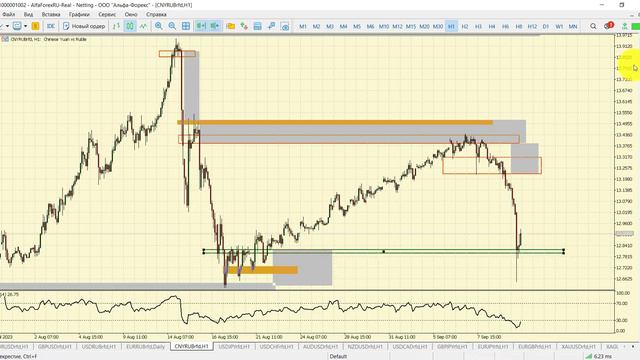Select H4 timeframe

coord(492,26)
